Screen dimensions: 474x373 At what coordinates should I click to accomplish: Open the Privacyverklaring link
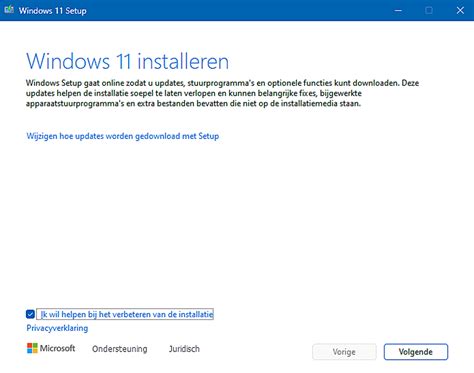[x=57, y=328]
